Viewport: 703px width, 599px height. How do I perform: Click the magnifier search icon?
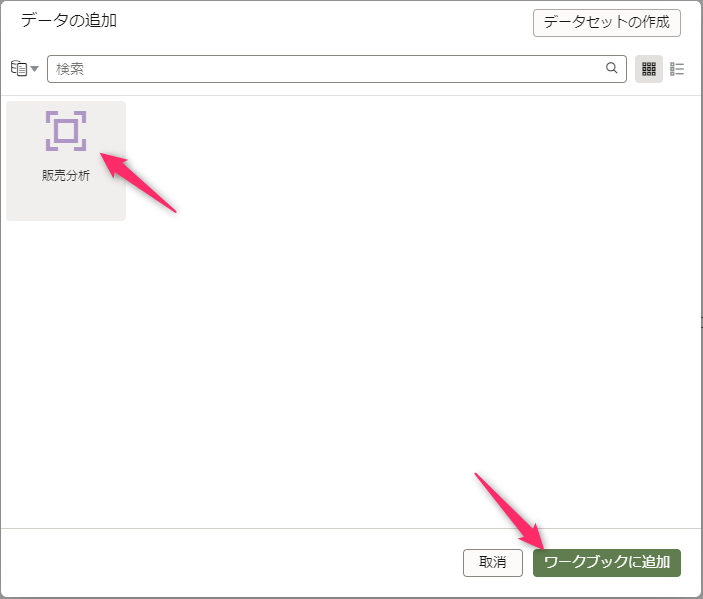click(612, 68)
